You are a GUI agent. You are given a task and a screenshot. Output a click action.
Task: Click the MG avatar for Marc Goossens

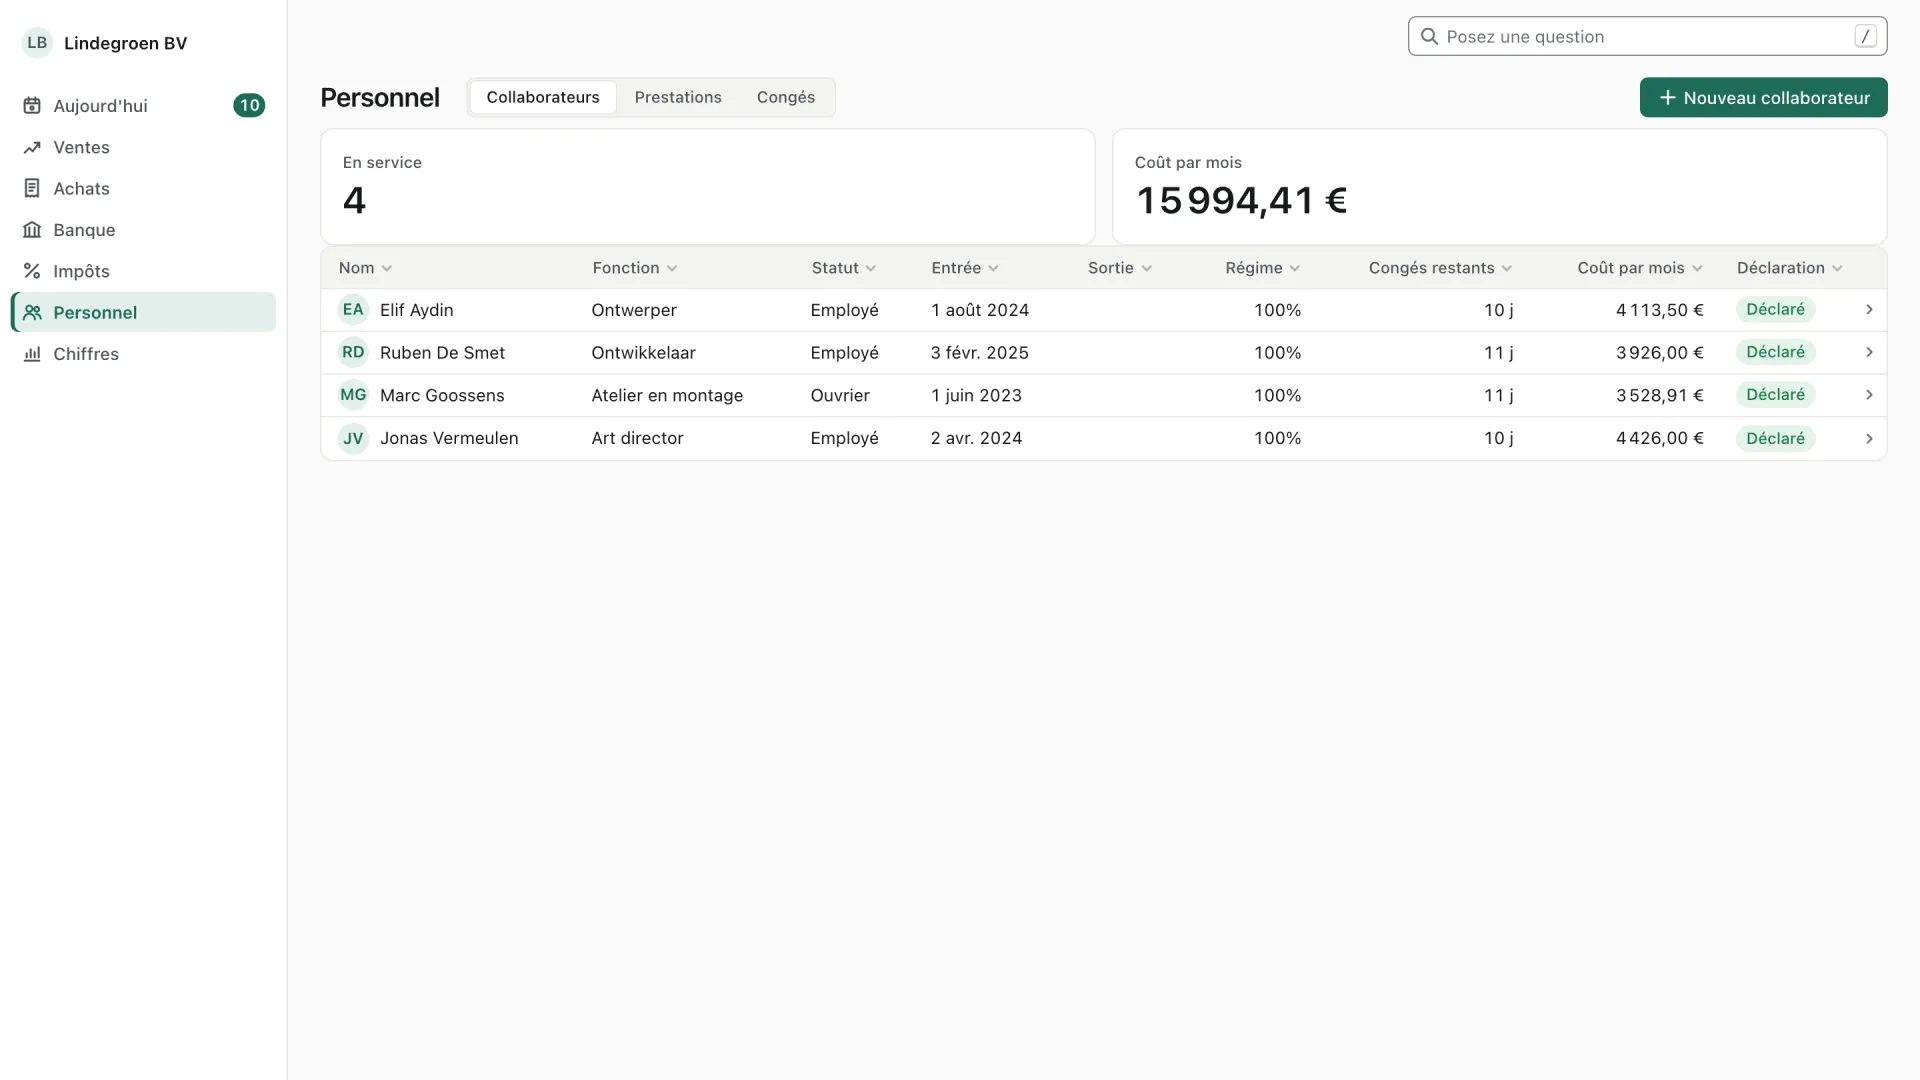tap(353, 395)
